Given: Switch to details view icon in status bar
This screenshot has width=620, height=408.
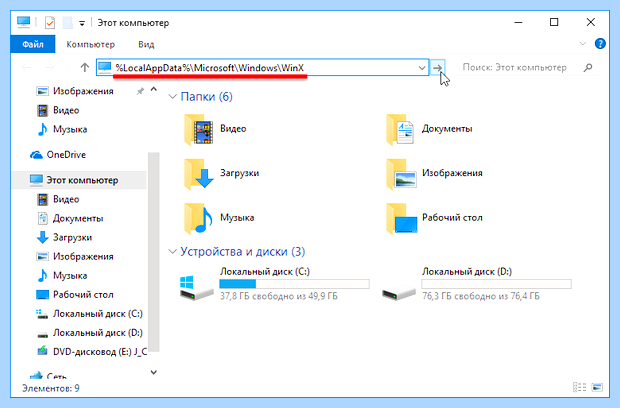Looking at the screenshot, I should [580, 387].
